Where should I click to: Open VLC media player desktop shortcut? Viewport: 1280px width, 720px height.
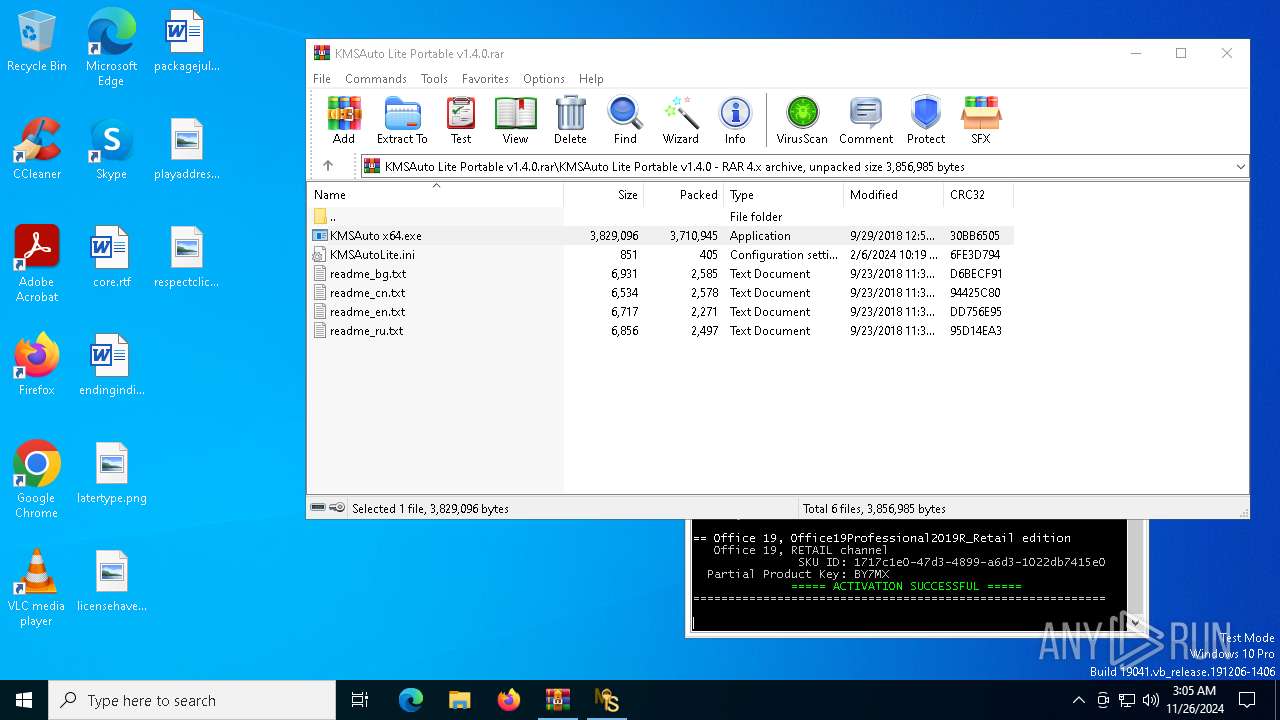pyautogui.click(x=37, y=588)
